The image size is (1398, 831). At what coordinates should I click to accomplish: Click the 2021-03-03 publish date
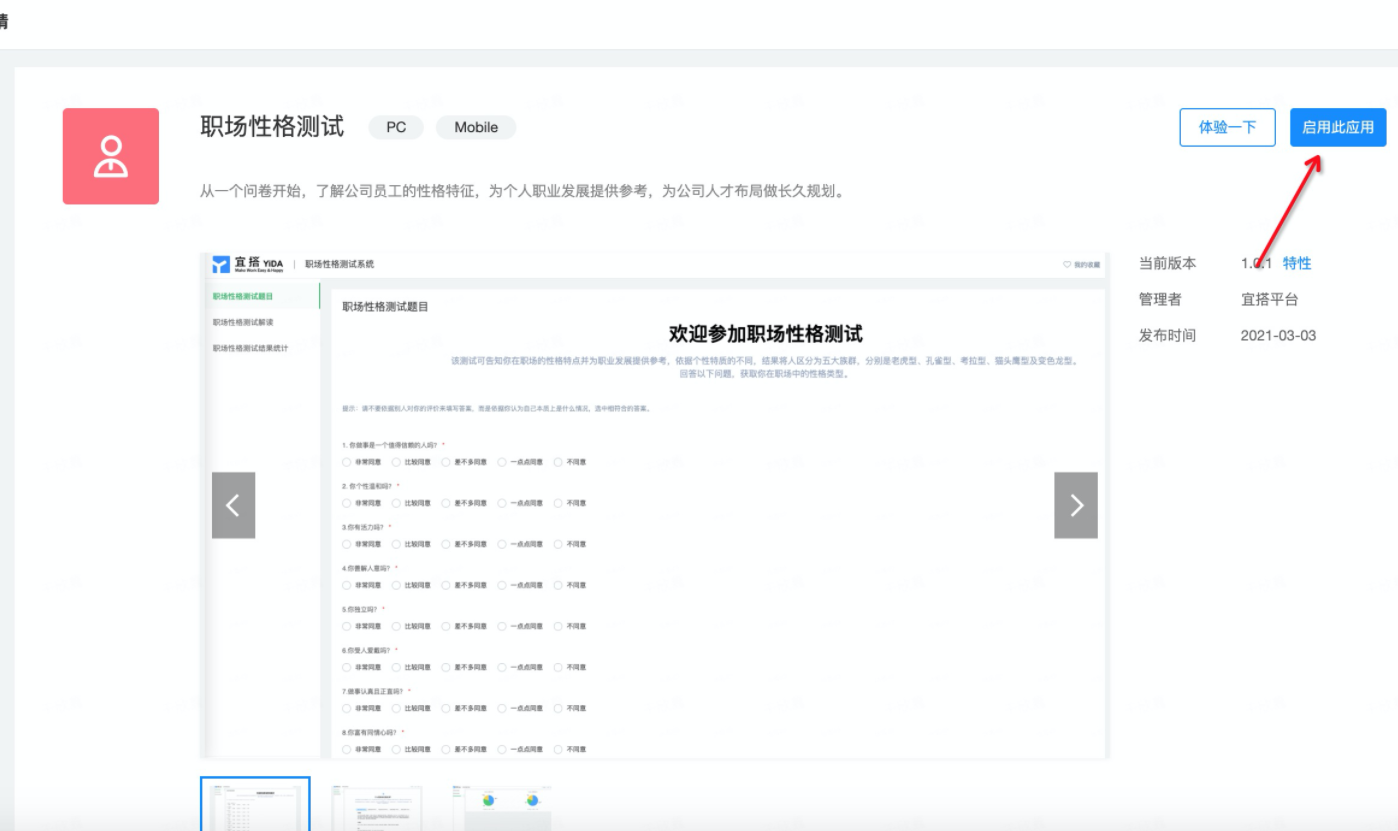[1278, 335]
